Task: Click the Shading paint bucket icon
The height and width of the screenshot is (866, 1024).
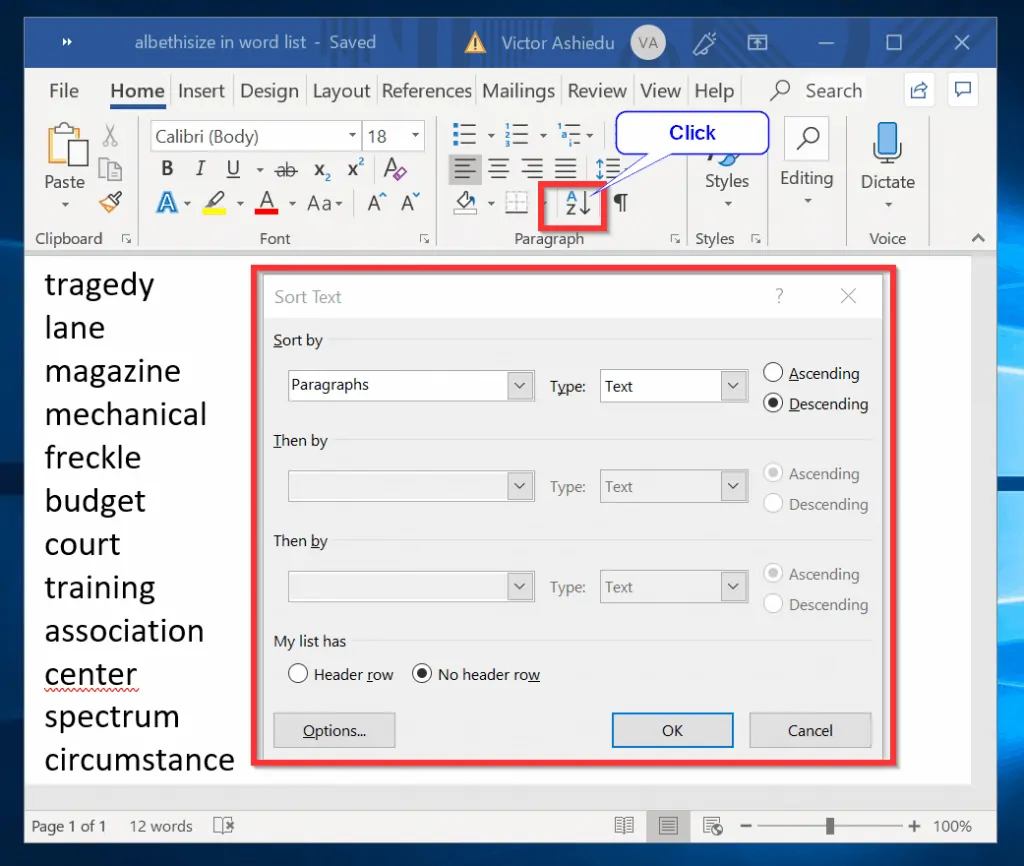Action: click(466, 203)
